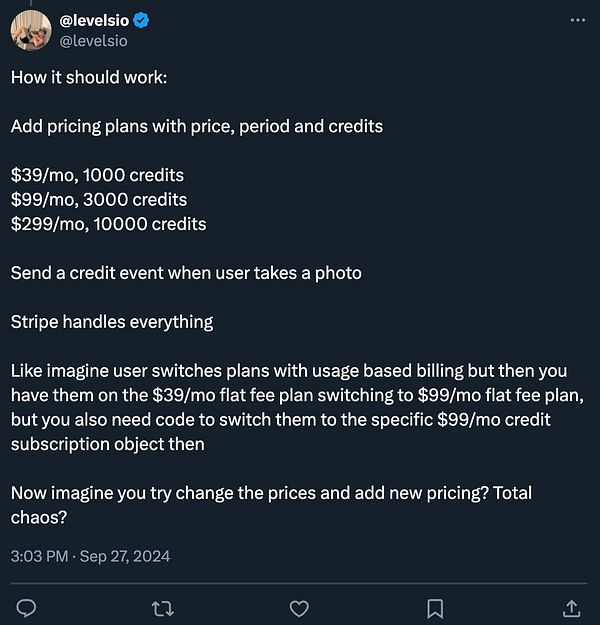Screen dimensions: 600x625
Task: Open levelsio's profile picture avatar
Action: pos(30,31)
